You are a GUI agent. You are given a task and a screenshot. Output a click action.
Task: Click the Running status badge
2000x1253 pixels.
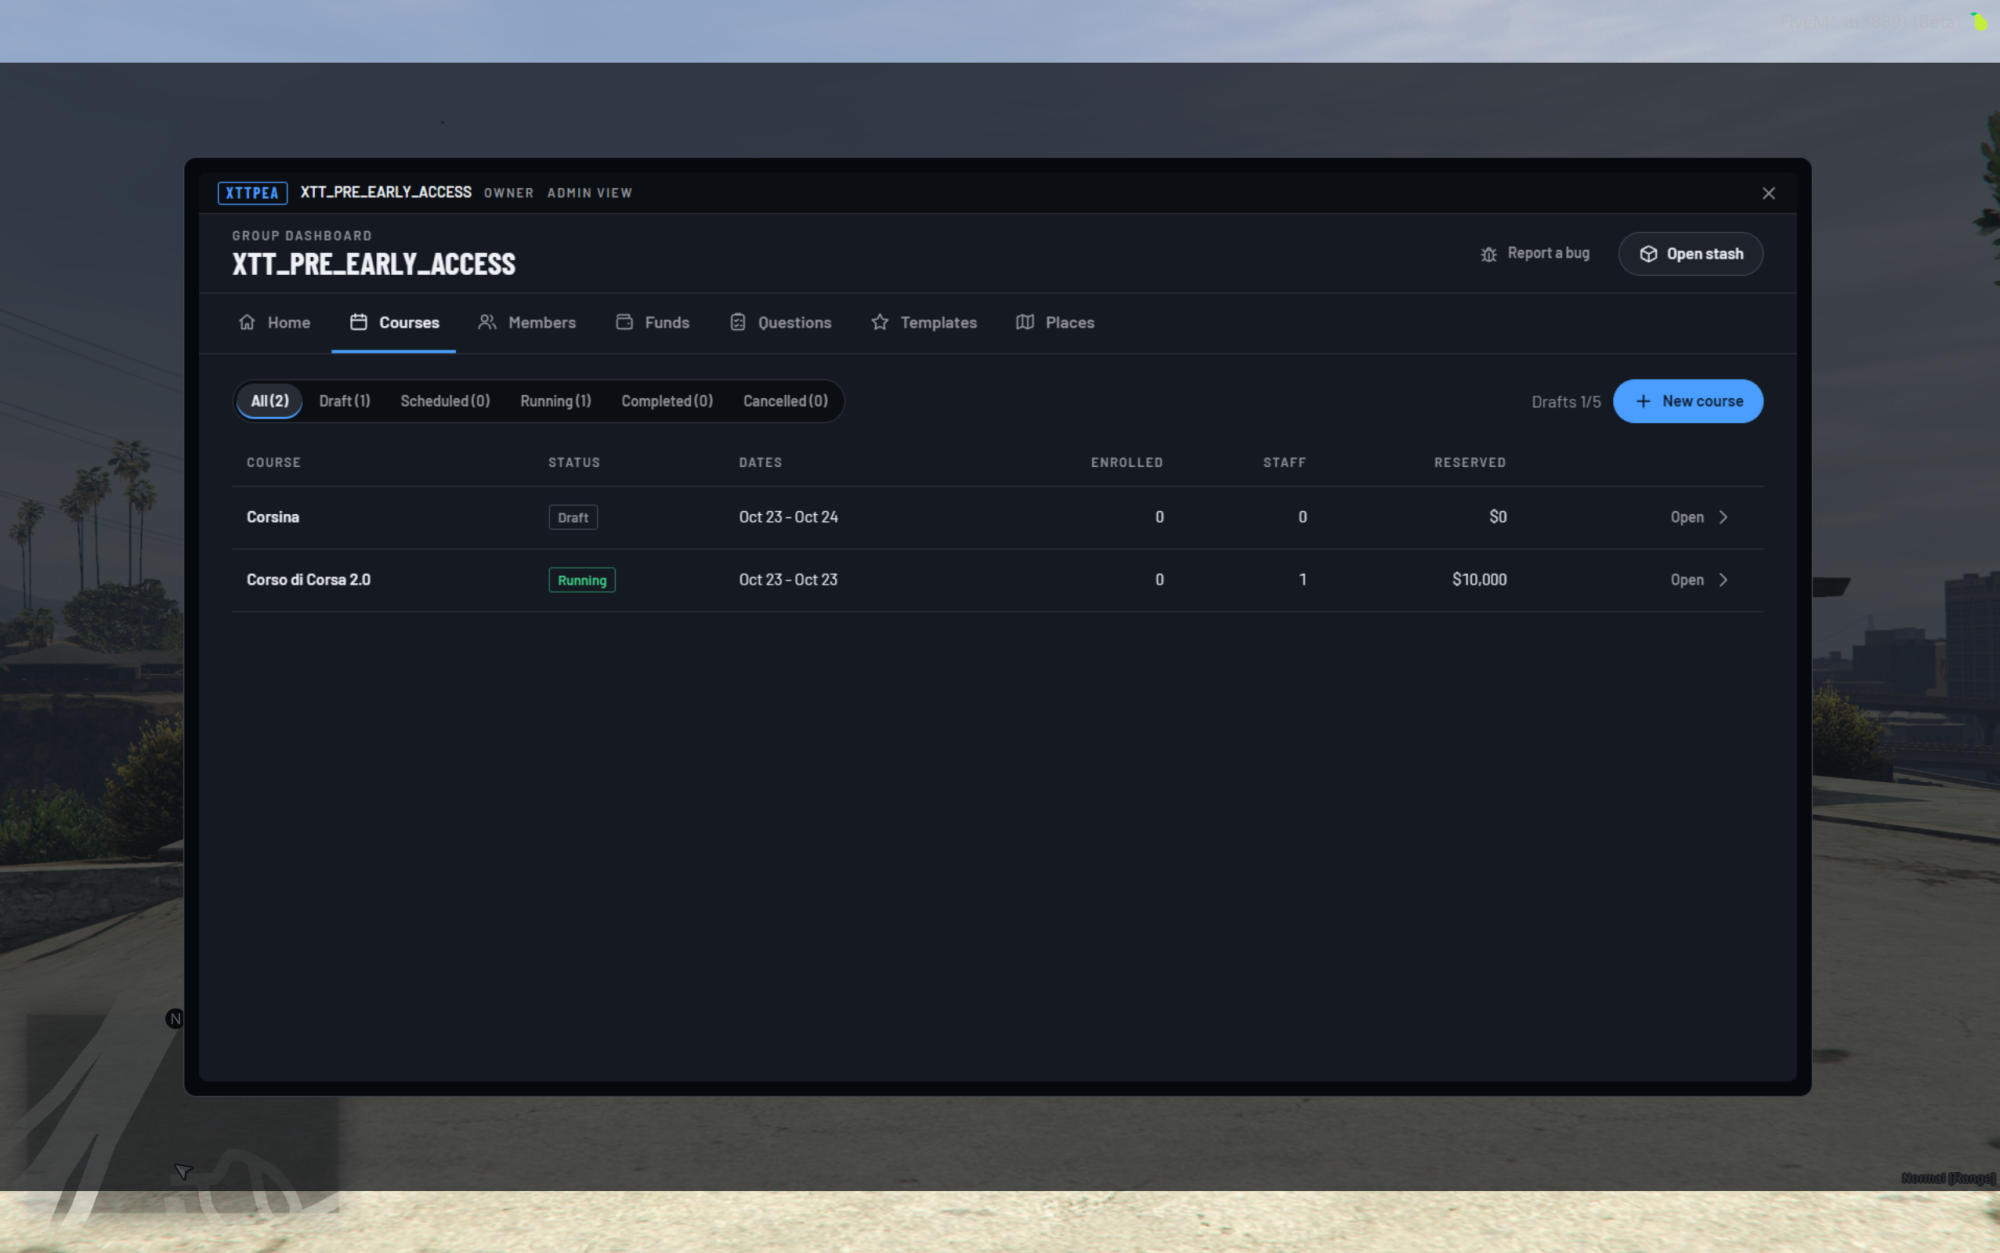click(x=582, y=580)
